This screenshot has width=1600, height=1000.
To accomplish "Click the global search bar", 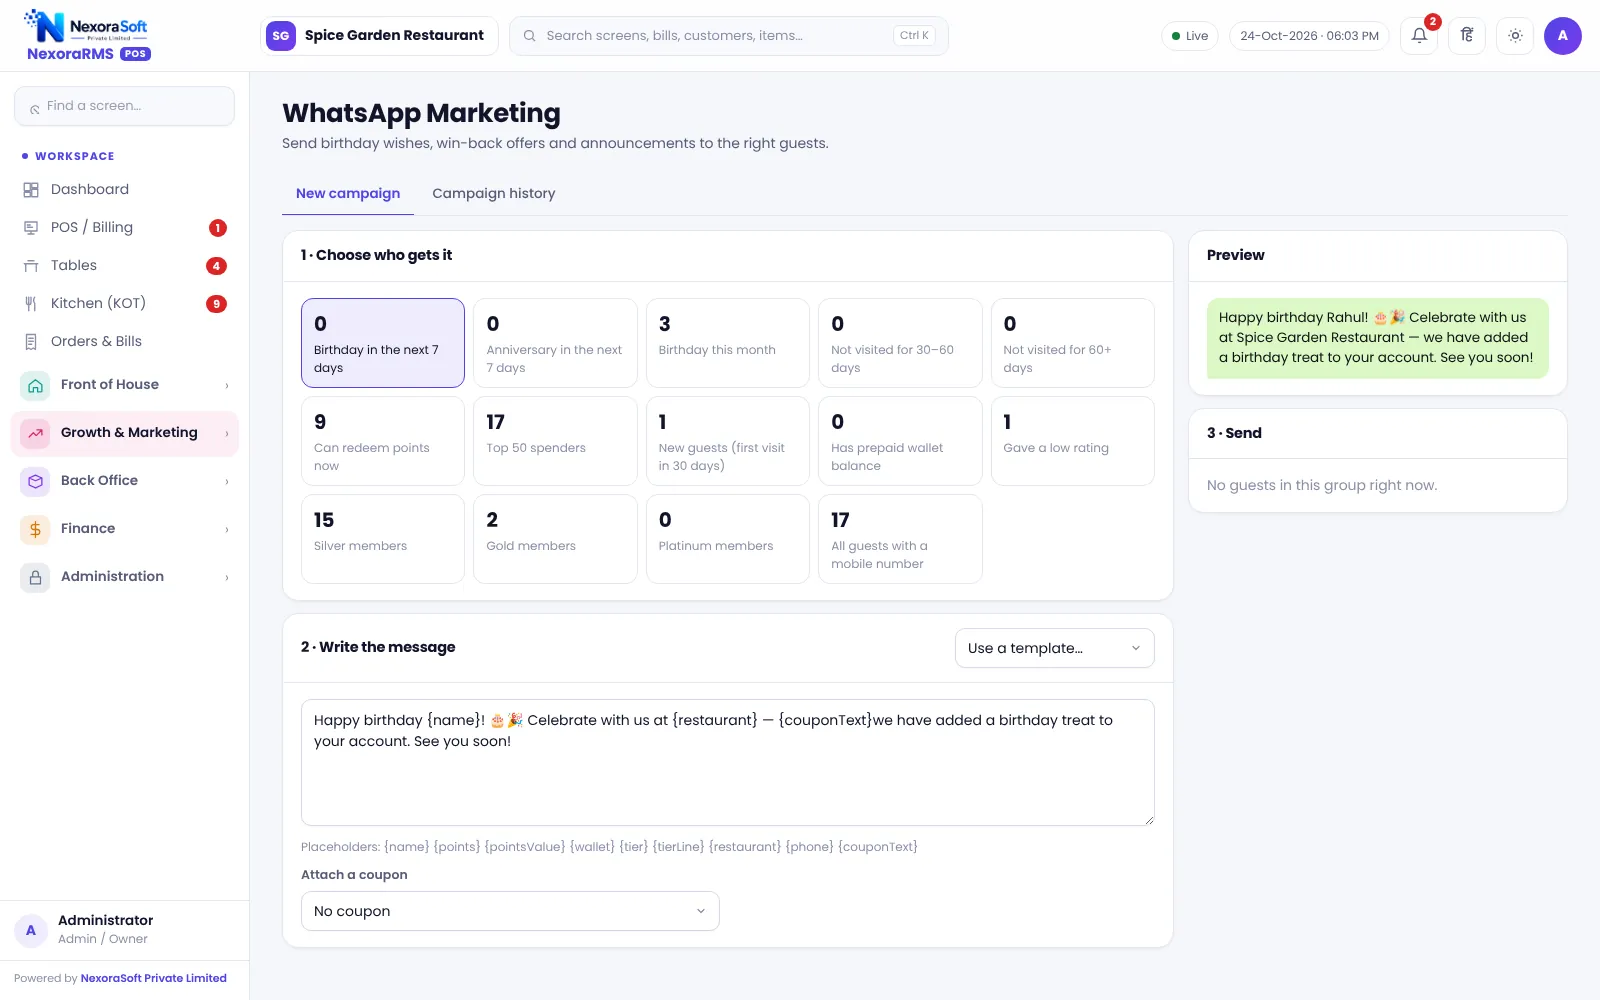I will [x=728, y=36].
